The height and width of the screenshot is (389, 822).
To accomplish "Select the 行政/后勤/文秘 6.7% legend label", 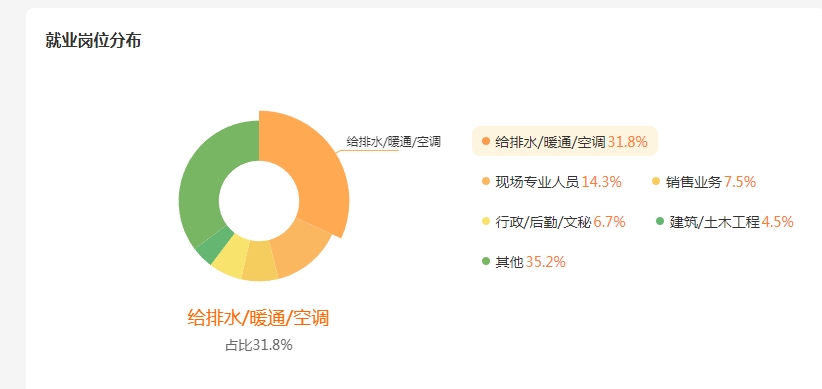I will tap(554, 222).
